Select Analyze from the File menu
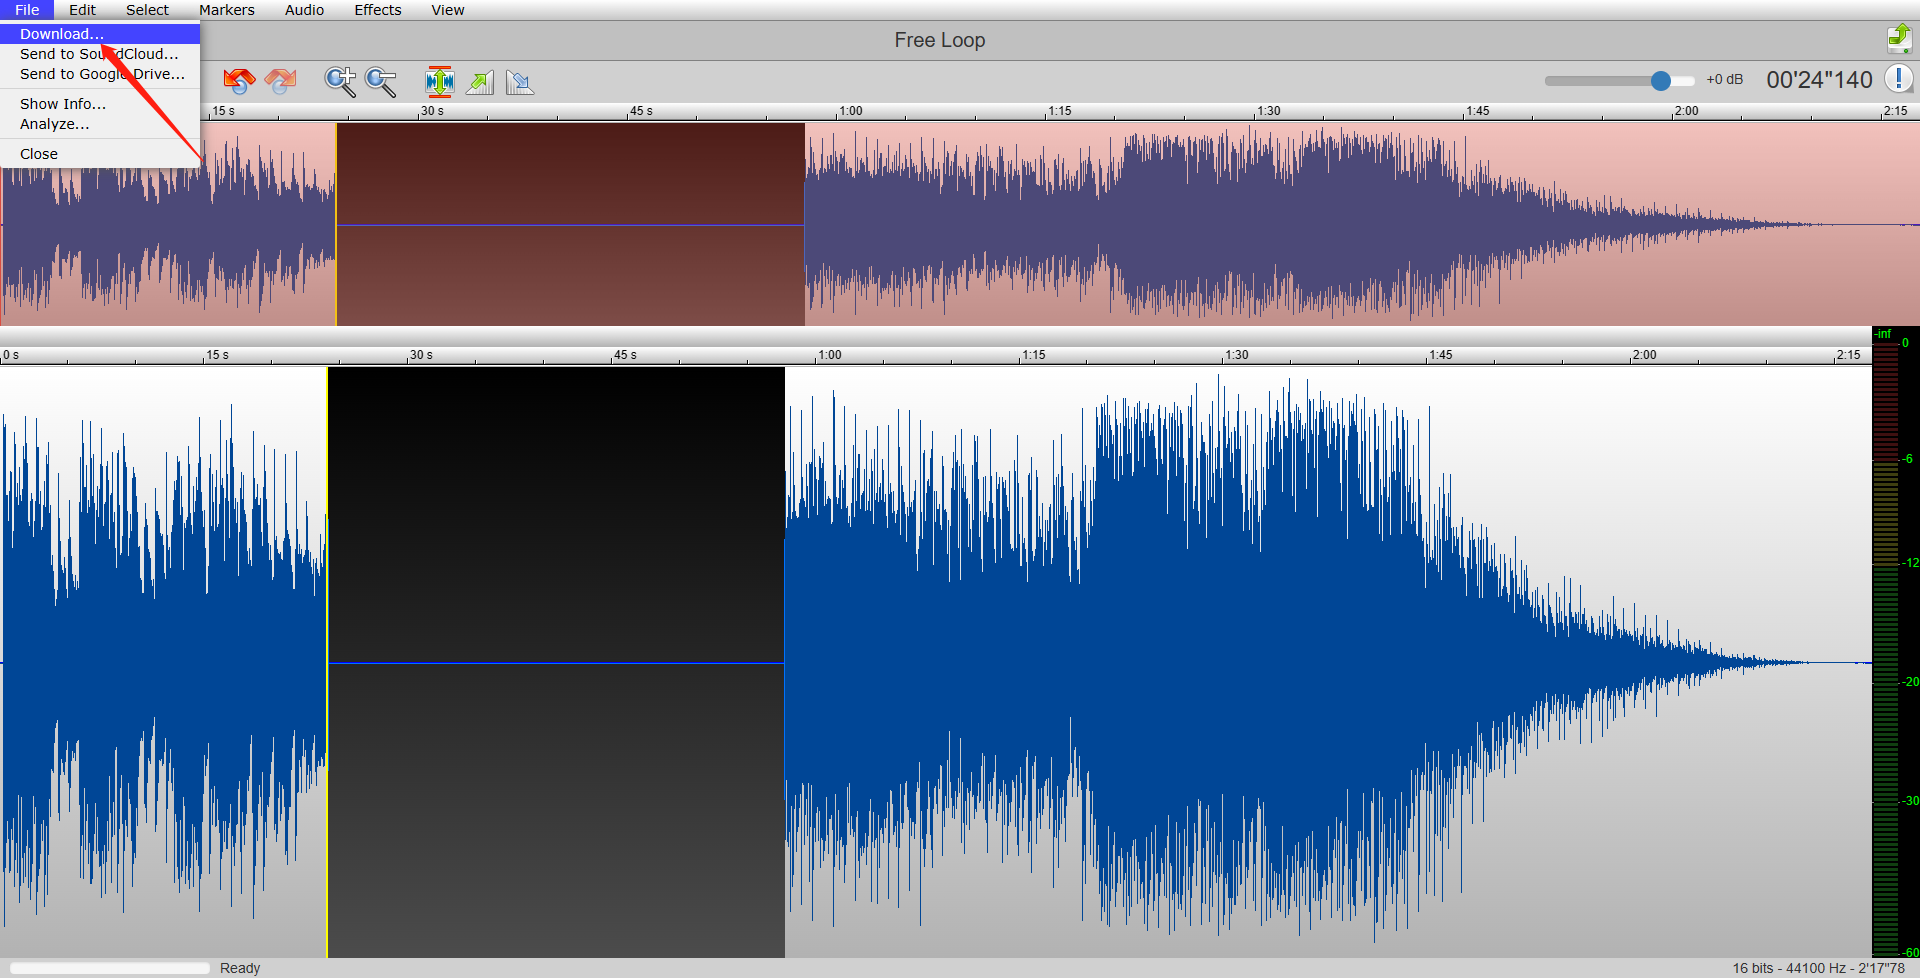Viewport: 1920px width, 978px height. tap(55, 124)
